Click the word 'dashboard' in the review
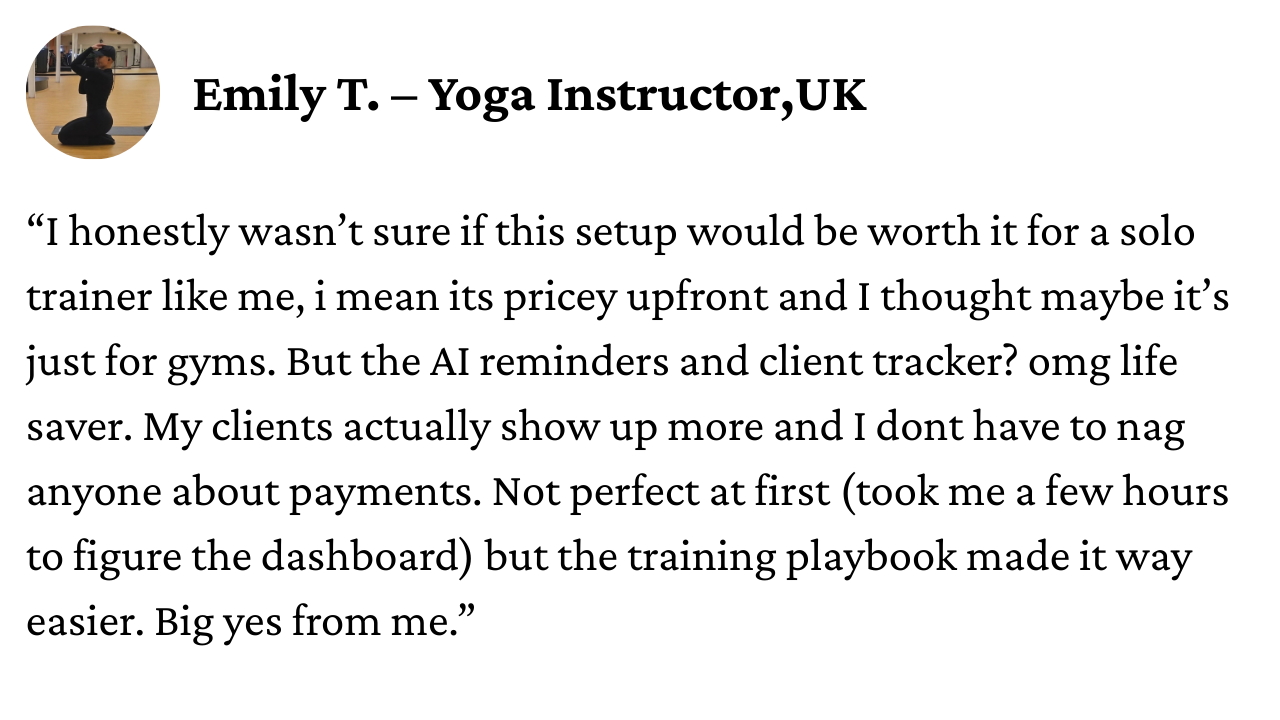Viewport: 1280px width, 720px height. pos(373,558)
